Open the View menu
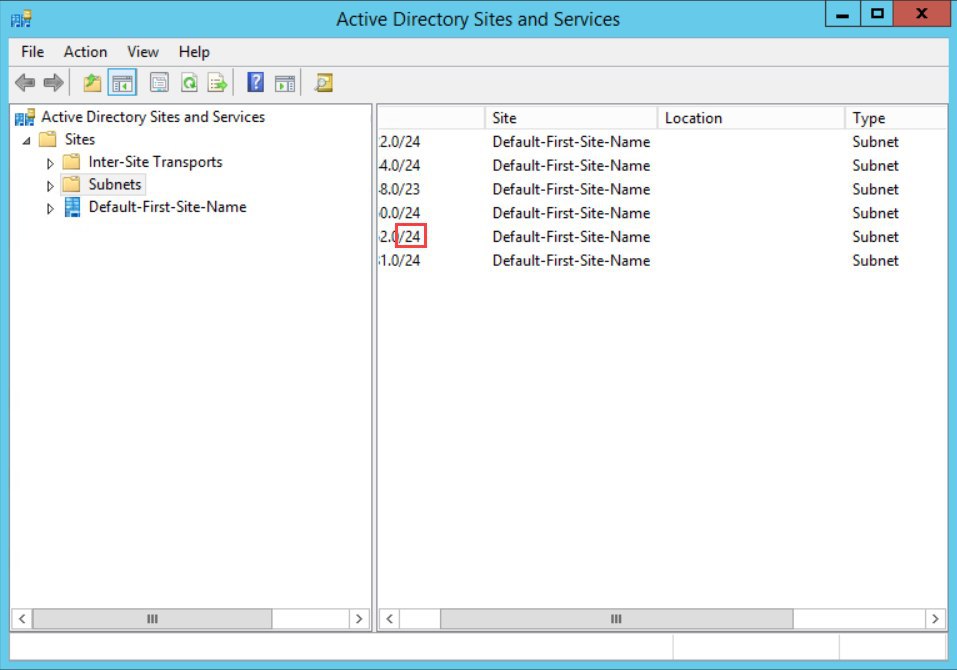957x670 pixels. tap(143, 52)
